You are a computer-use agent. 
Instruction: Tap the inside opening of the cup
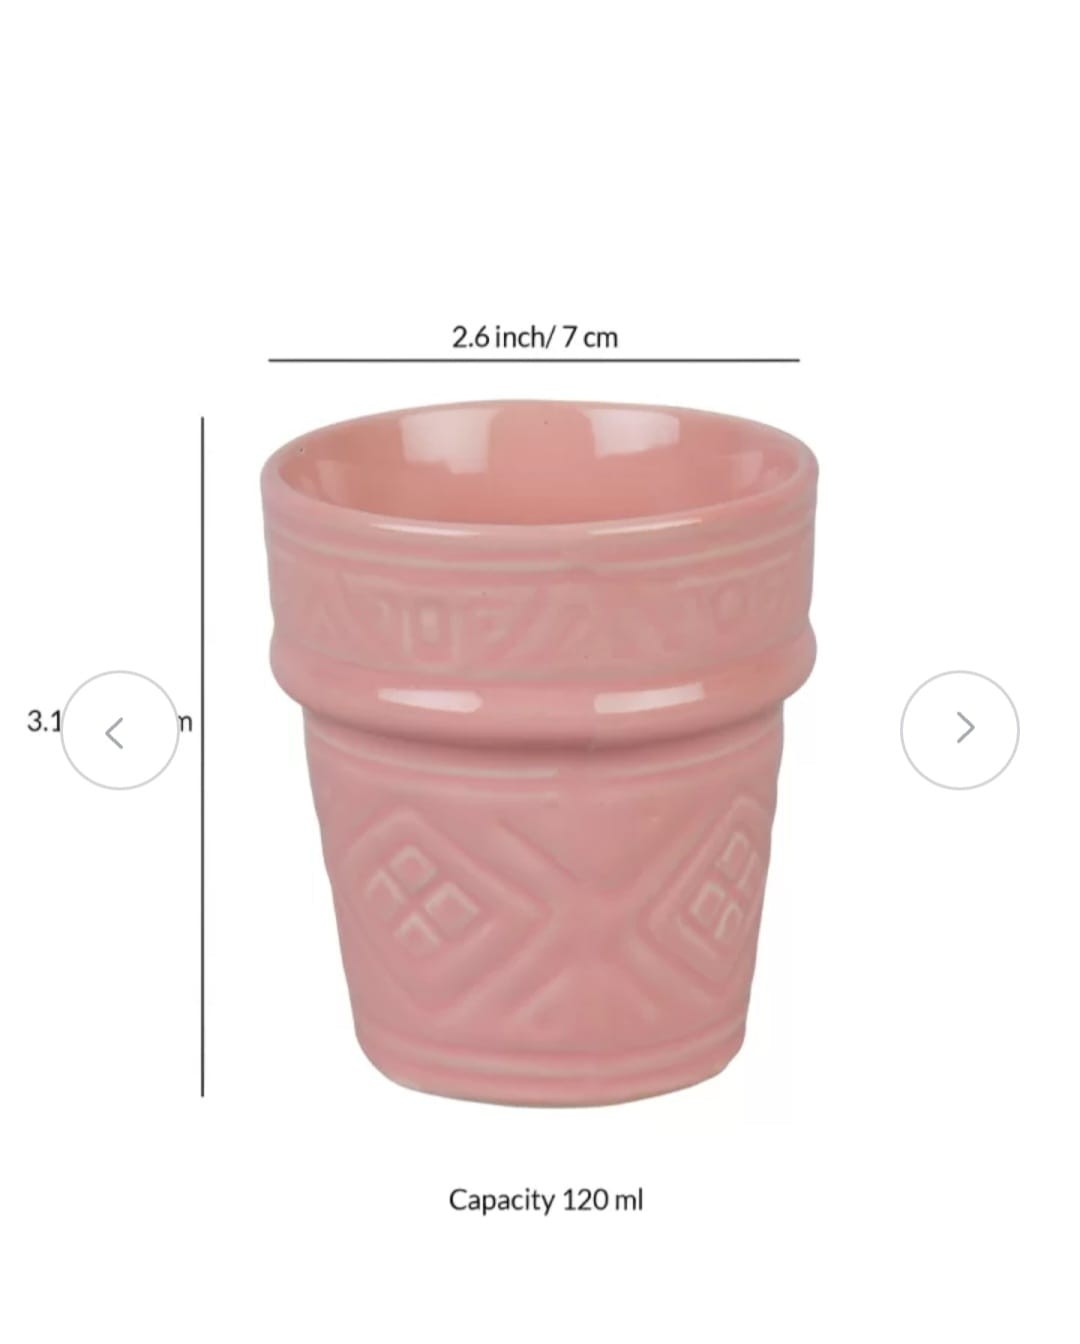point(540,461)
